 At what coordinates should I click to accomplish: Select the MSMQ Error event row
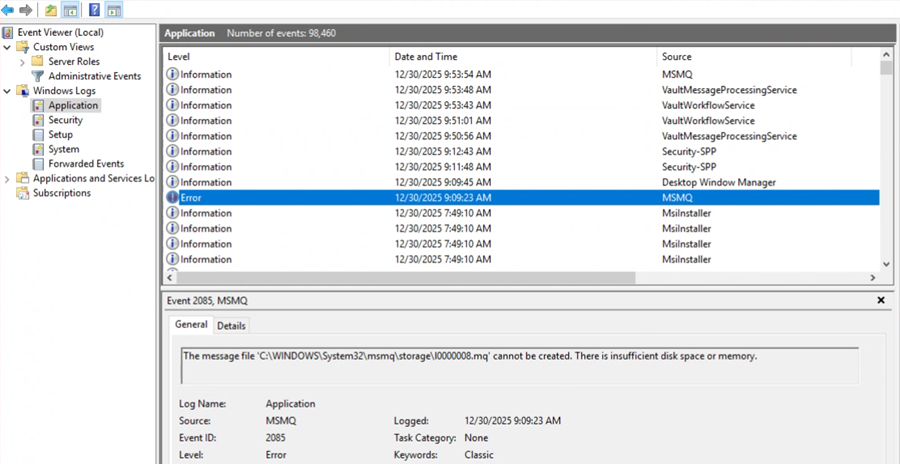pos(522,198)
